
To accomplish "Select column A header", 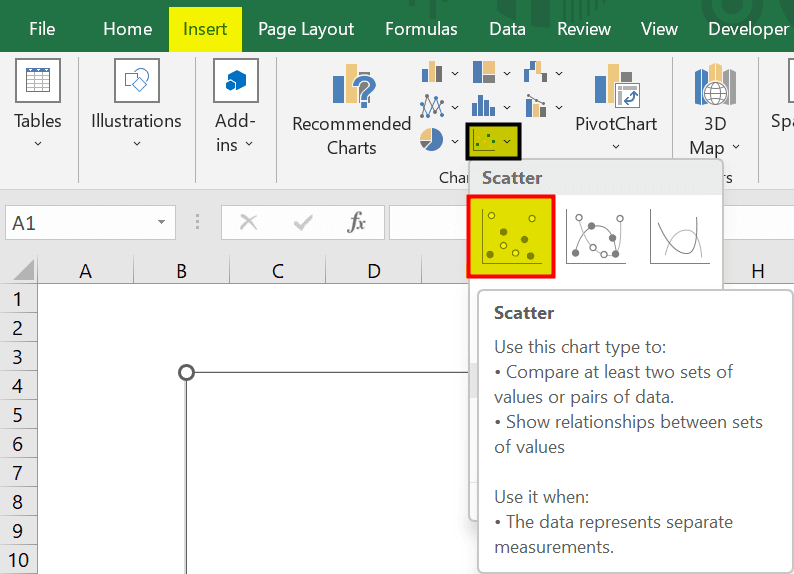I will click(85, 271).
